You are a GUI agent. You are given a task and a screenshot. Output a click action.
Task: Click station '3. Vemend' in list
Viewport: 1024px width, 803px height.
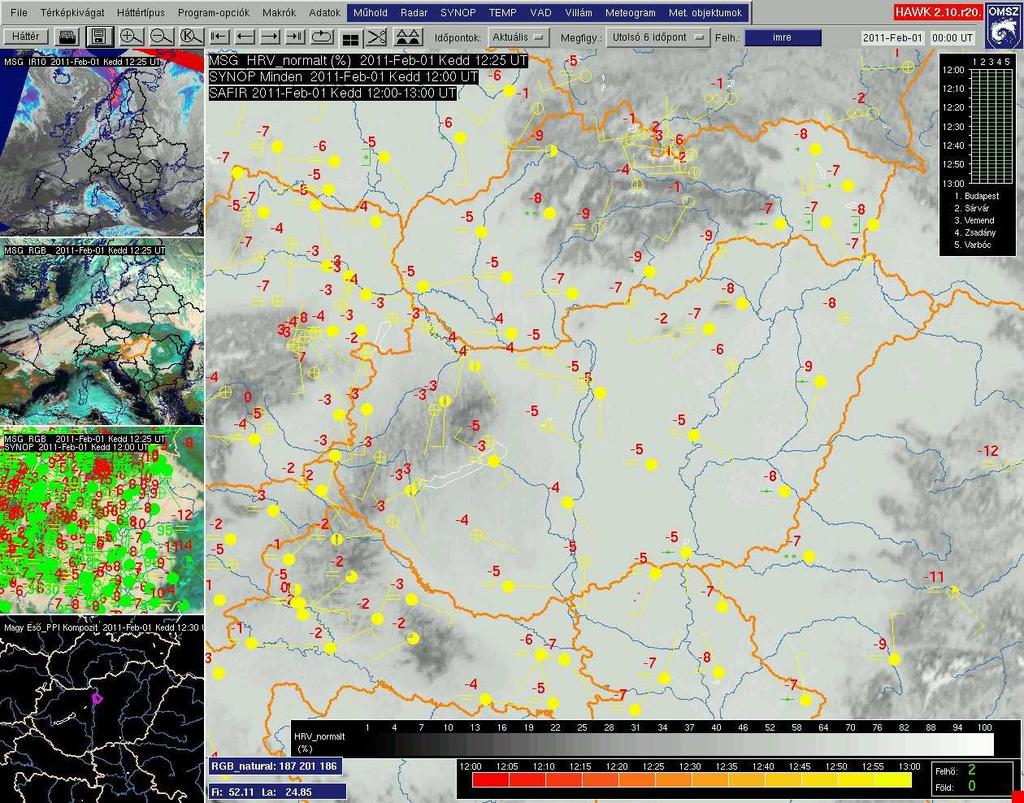[x=974, y=221]
